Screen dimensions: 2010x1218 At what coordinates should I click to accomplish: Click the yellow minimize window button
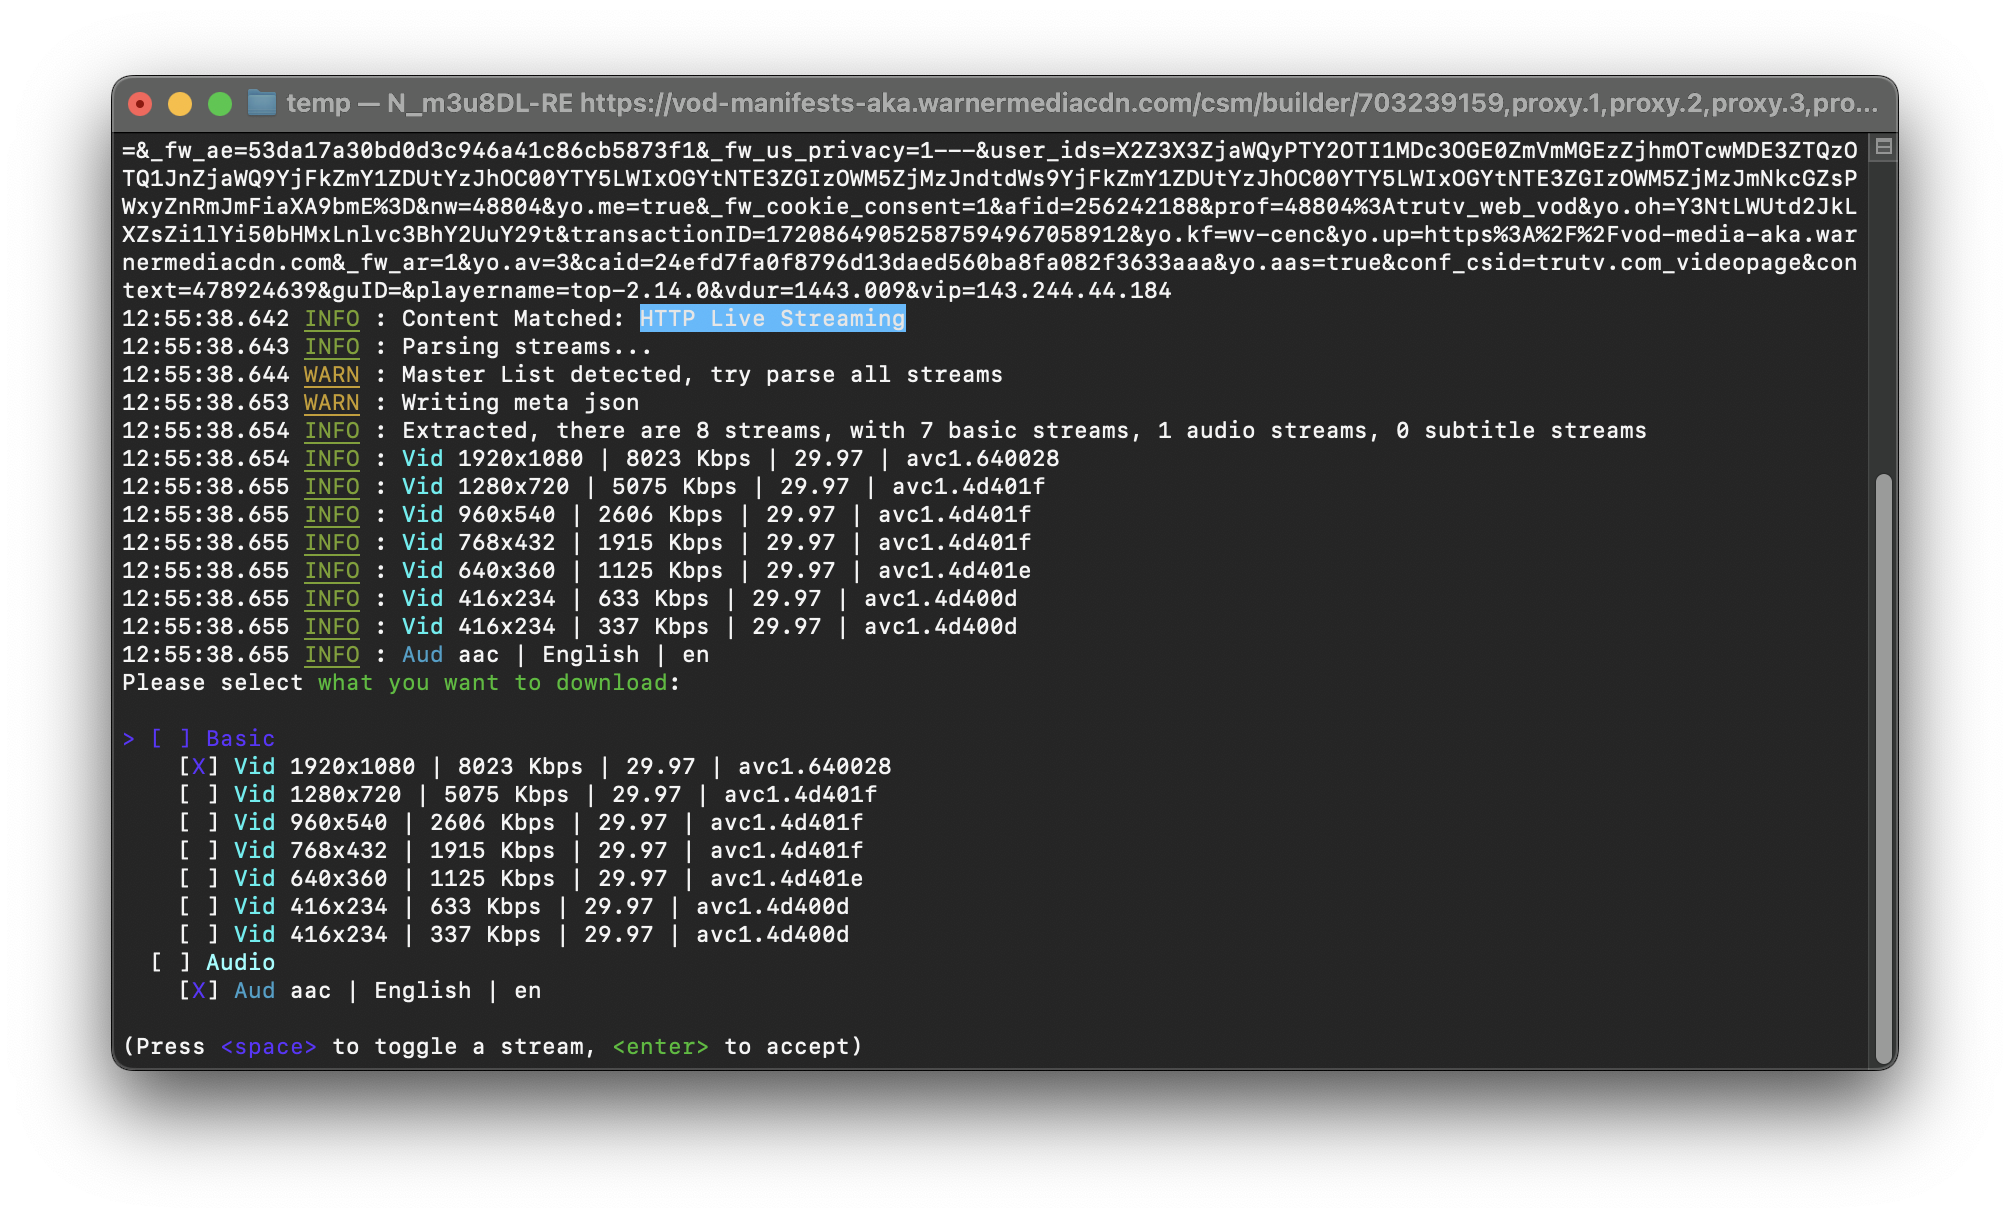pyautogui.click(x=180, y=104)
